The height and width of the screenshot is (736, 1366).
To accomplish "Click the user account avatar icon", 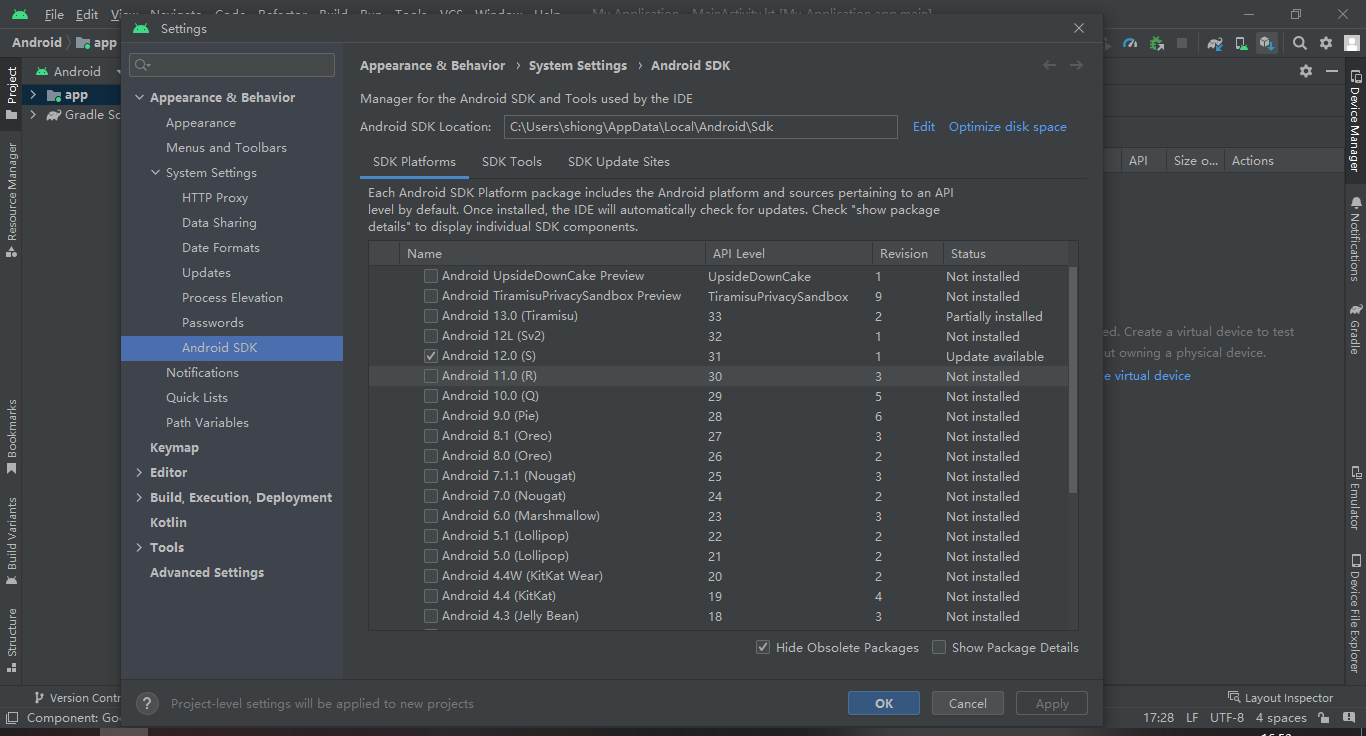I will click(1352, 43).
